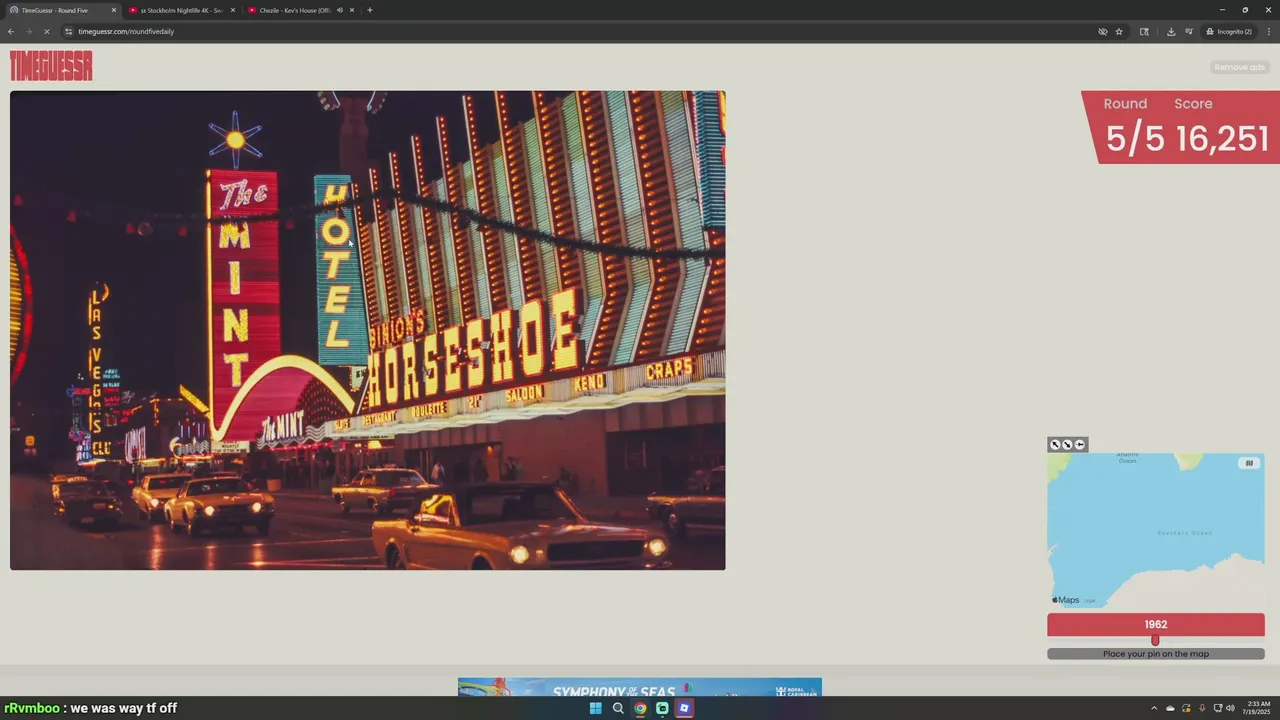Close the Chezile Kev's House tab

(x=352, y=10)
